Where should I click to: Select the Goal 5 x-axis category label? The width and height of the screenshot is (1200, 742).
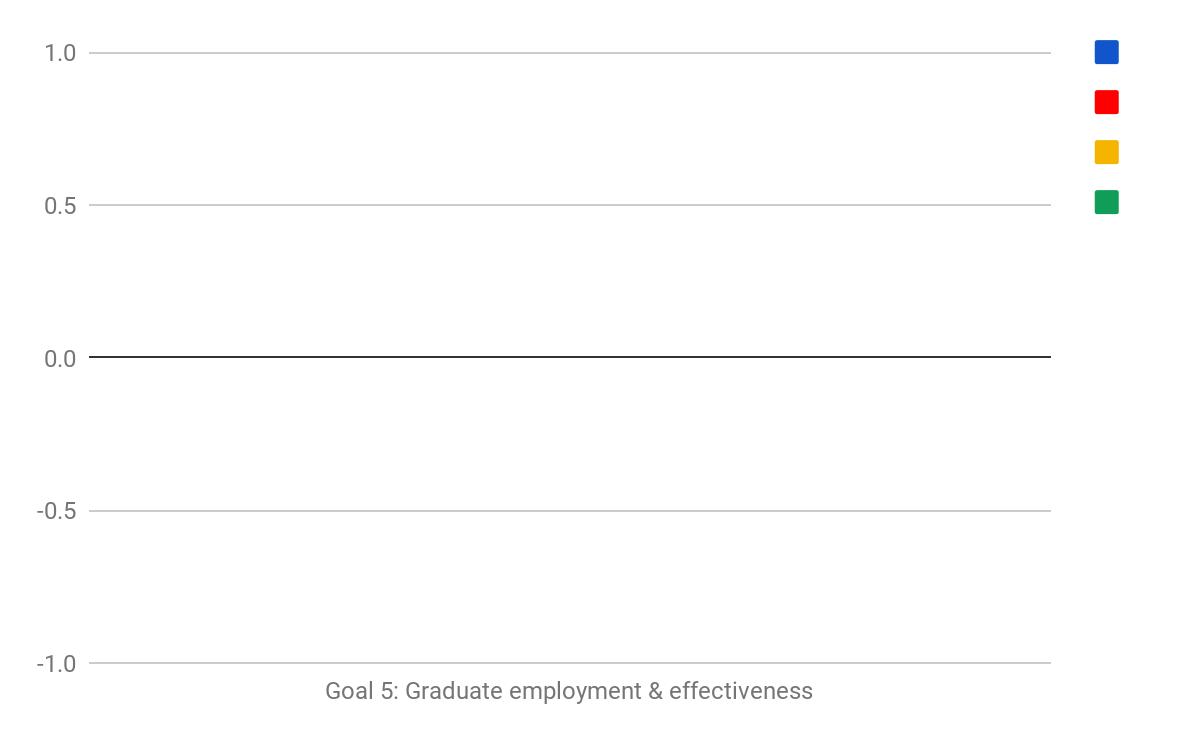569,691
